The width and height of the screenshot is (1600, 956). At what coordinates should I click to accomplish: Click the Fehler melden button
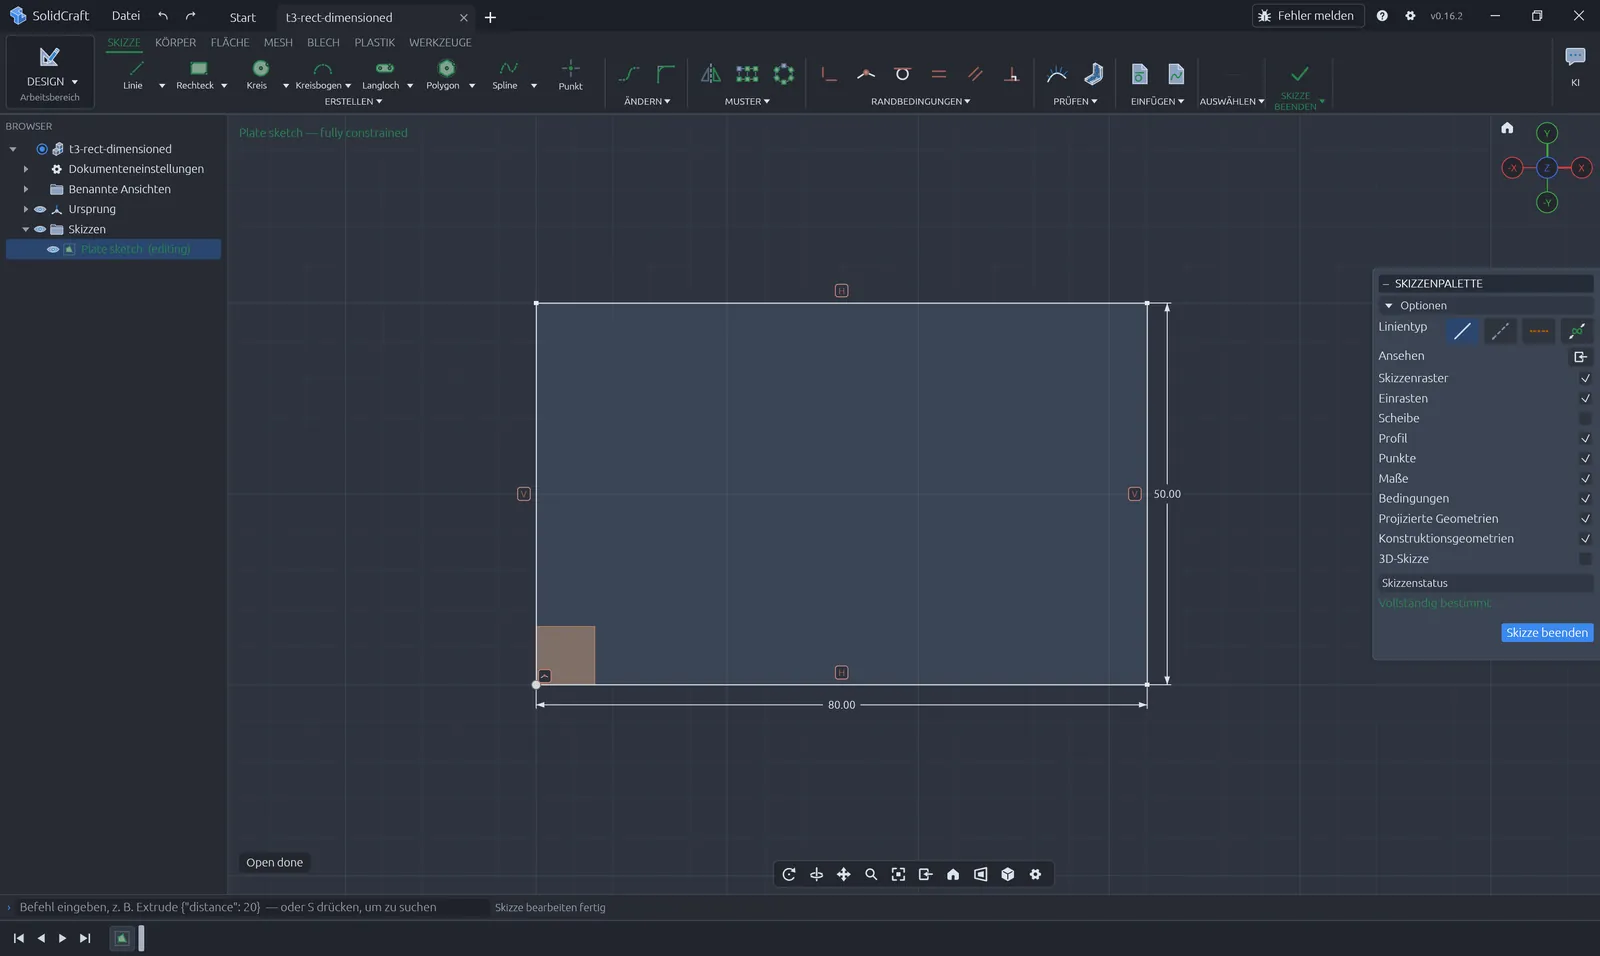[x=1308, y=16]
